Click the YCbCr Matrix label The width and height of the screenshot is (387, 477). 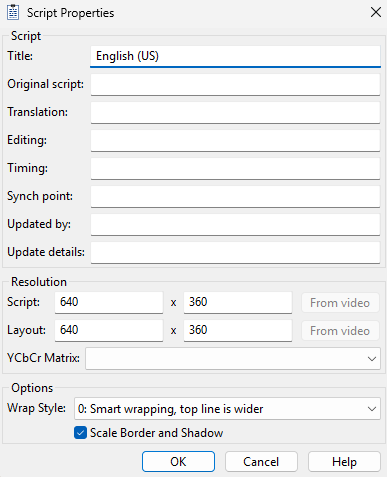(x=44, y=358)
